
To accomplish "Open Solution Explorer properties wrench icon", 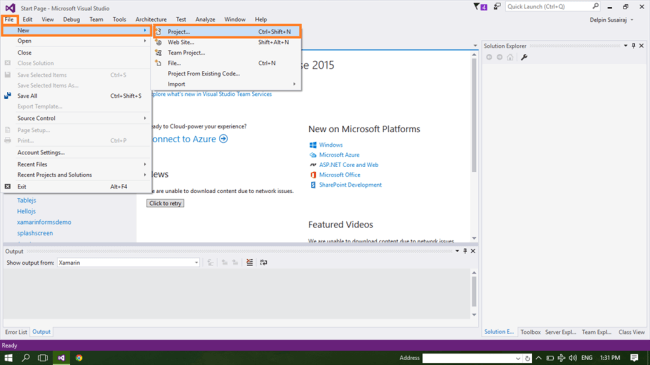I will coord(524,57).
